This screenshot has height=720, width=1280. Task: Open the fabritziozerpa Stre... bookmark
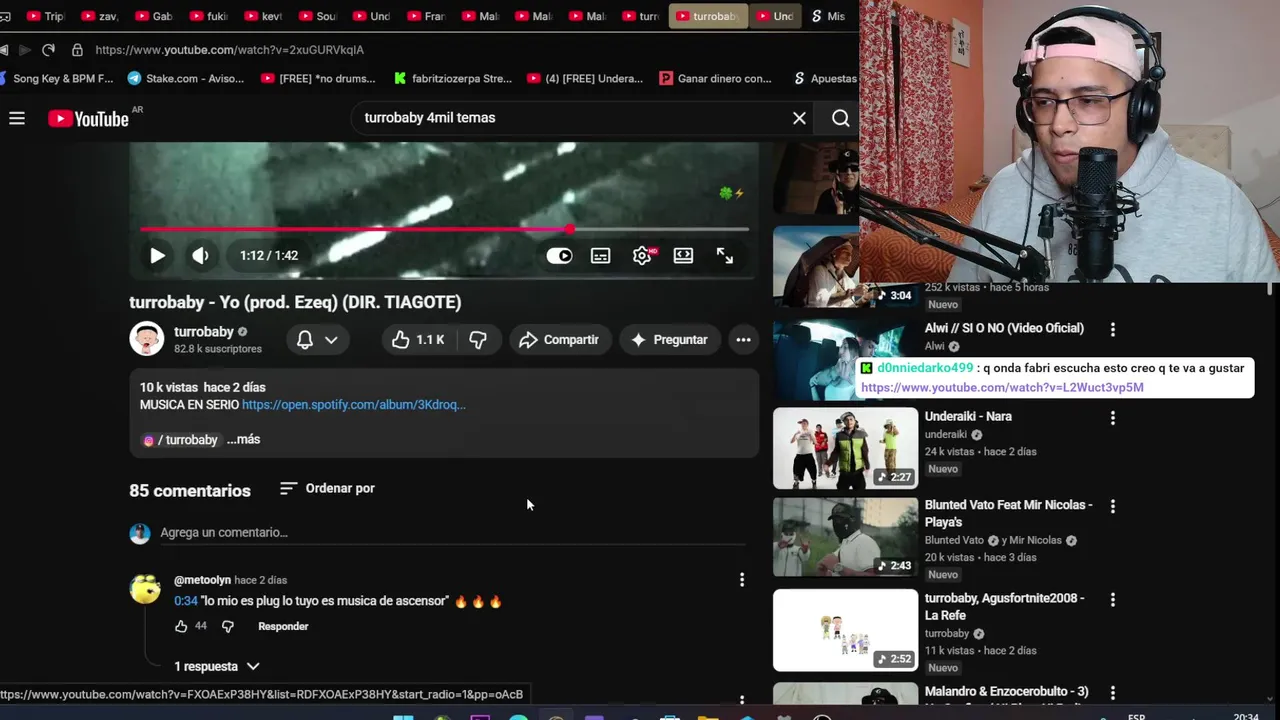(453, 78)
